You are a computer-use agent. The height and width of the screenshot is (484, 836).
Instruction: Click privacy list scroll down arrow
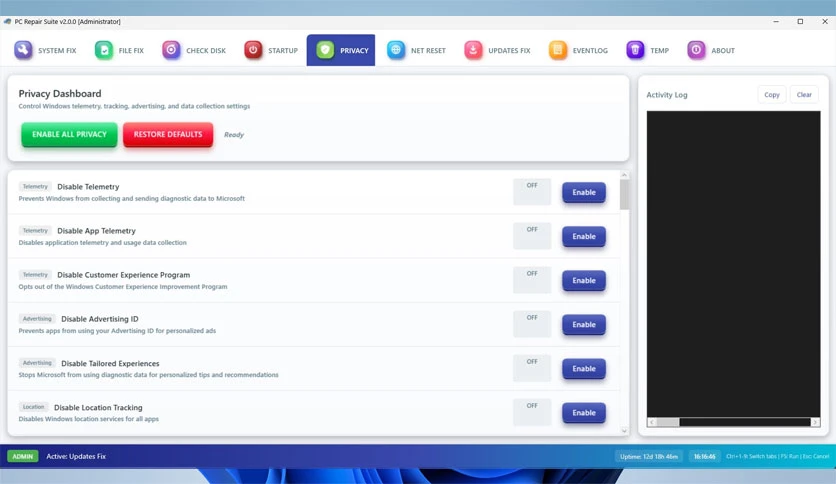(x=624, y=431)
